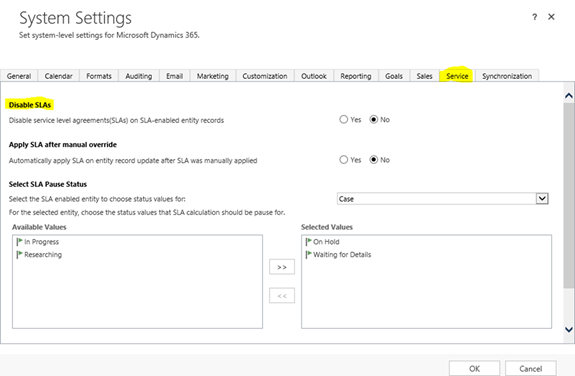
Task: Select In Progress in Available Values
Action: [x=41, y=242]
